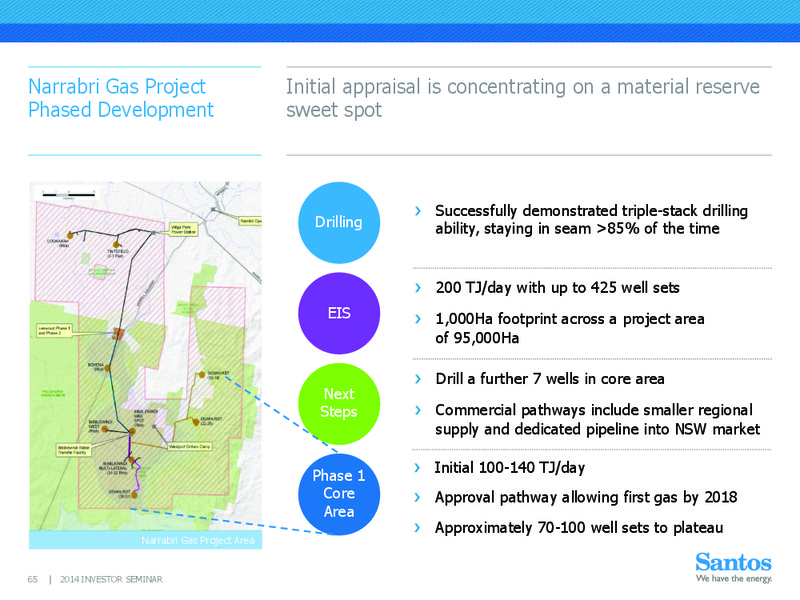Click the arrow bullet beside "Drill a further 7 wells"
This screenshot has height=600, width=800.
[x=418, y=379]
